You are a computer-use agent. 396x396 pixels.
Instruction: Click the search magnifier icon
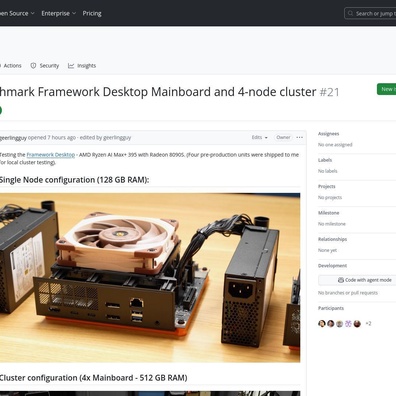(x=350, y=13)
